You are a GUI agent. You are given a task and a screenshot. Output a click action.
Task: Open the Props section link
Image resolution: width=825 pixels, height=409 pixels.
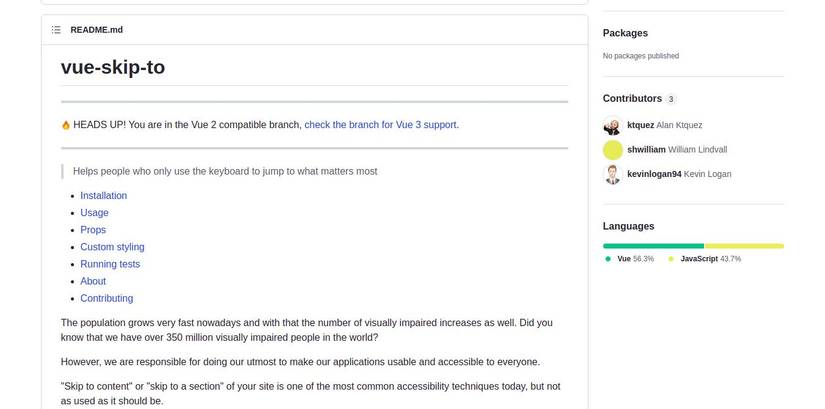[93, 230]
